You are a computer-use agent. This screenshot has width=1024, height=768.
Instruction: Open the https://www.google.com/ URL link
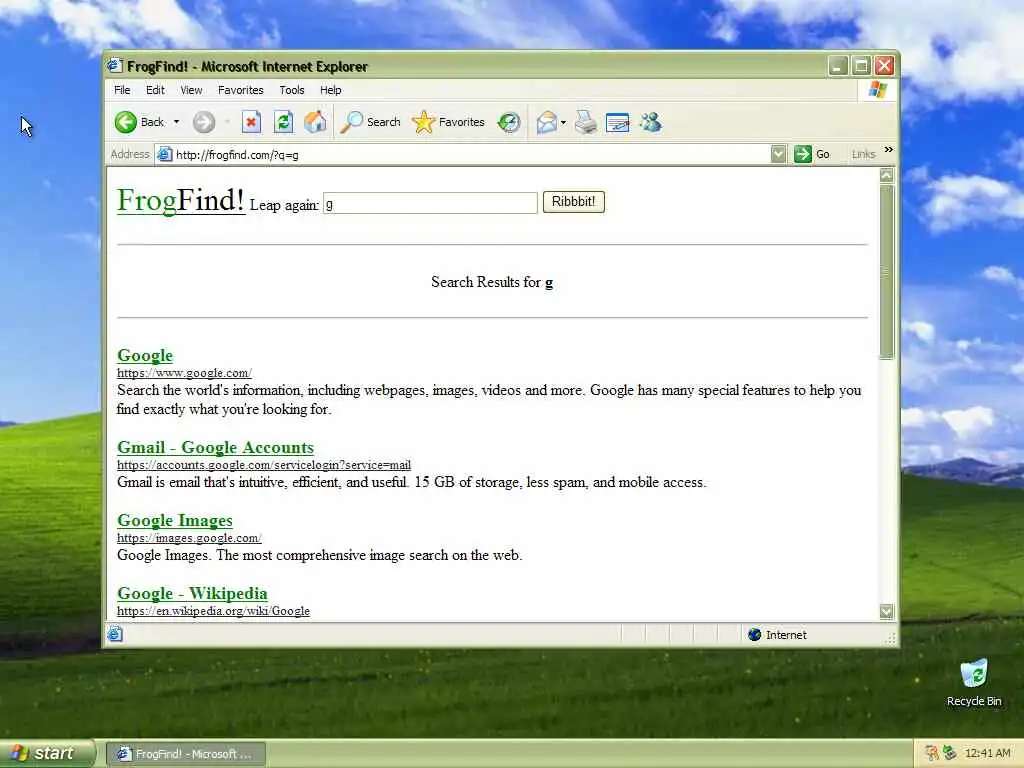pos(184,373)
